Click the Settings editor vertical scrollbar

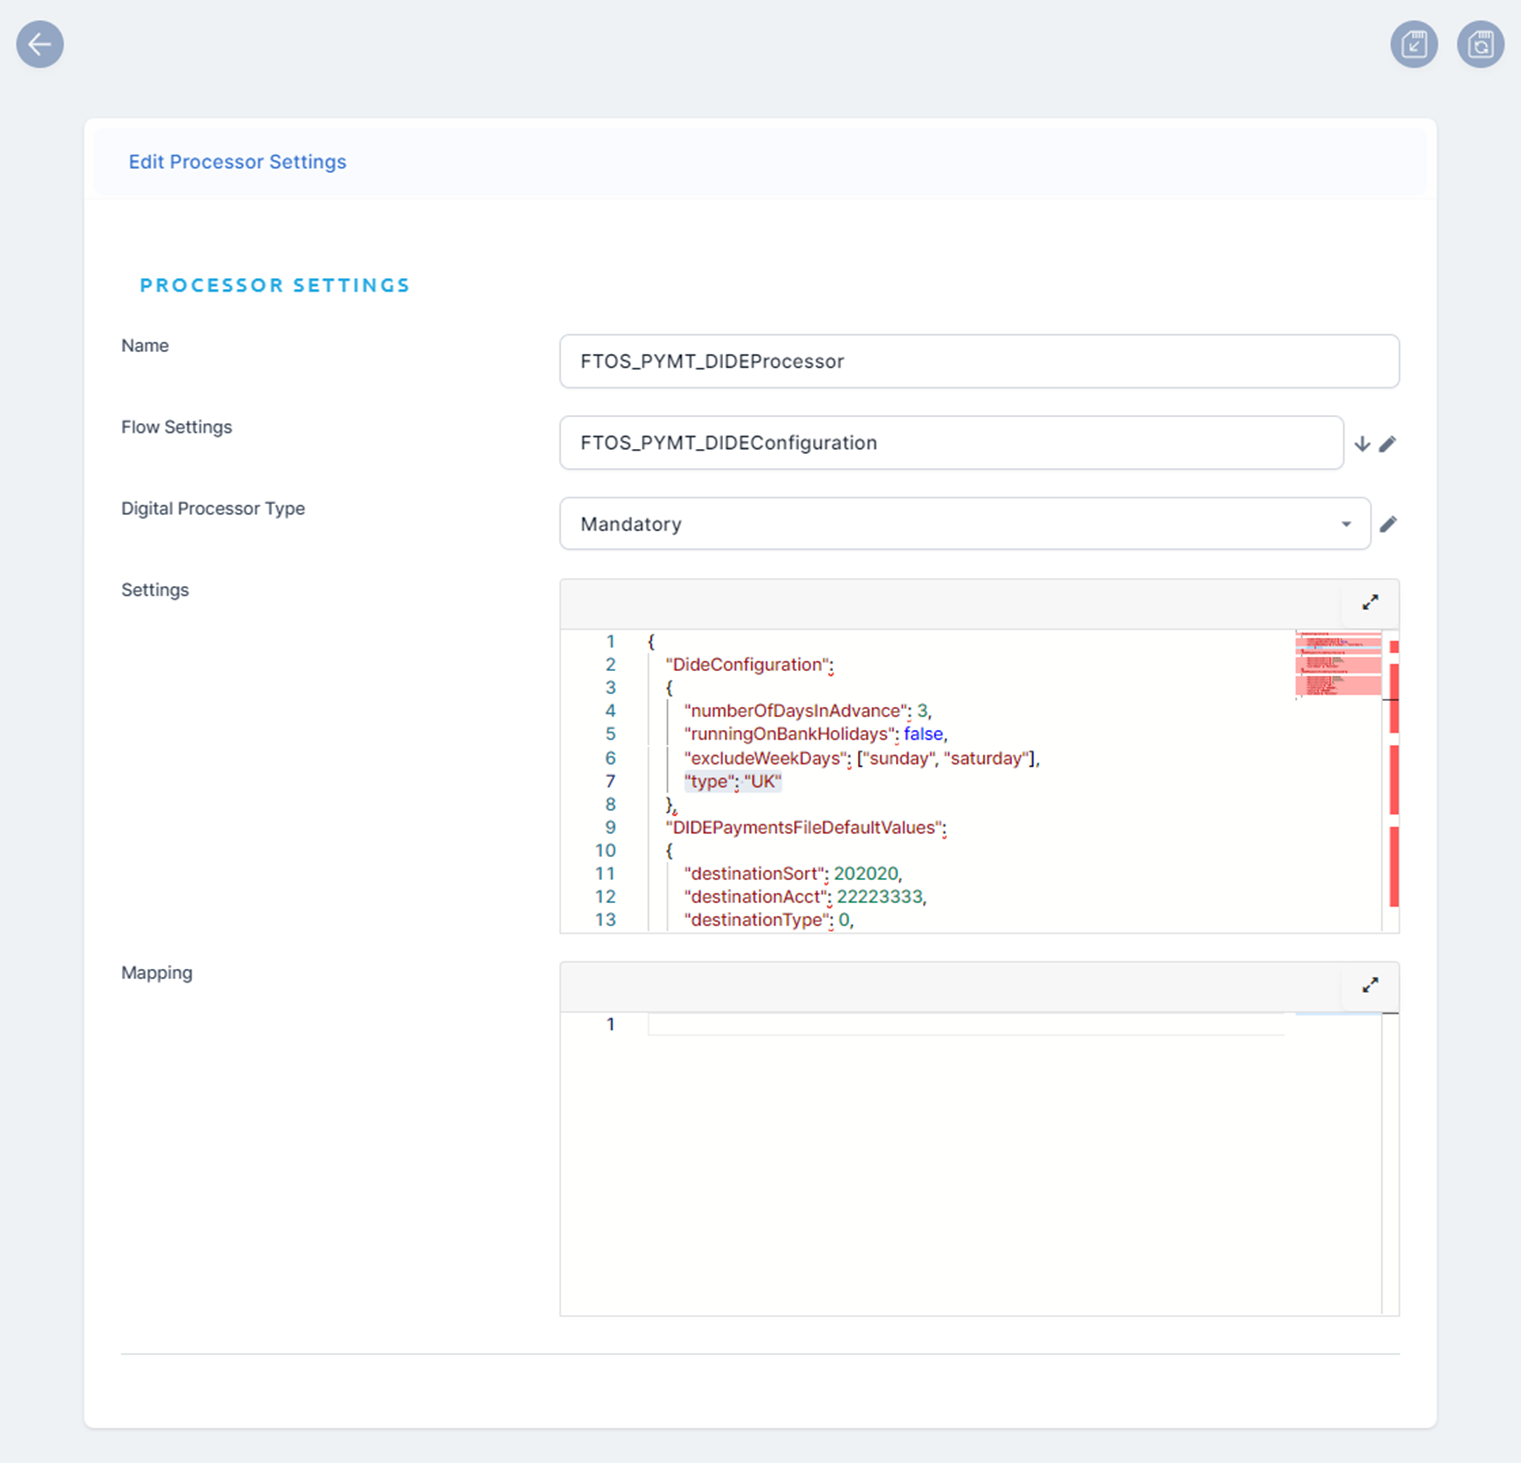1392,780
